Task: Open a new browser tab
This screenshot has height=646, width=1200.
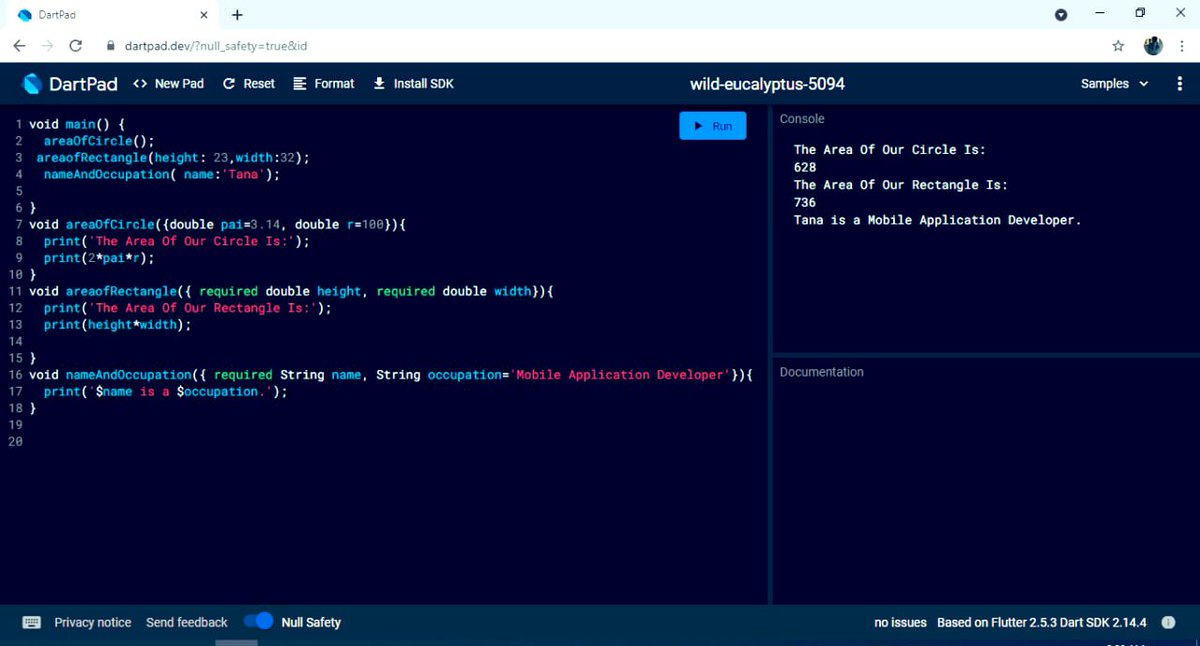Action: point(237,15)
